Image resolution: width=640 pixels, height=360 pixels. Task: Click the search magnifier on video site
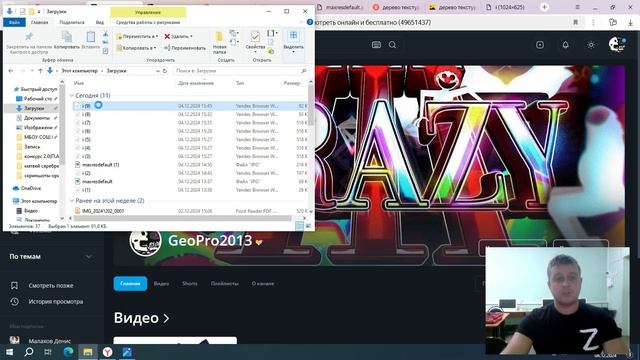(x=392, y=45)
